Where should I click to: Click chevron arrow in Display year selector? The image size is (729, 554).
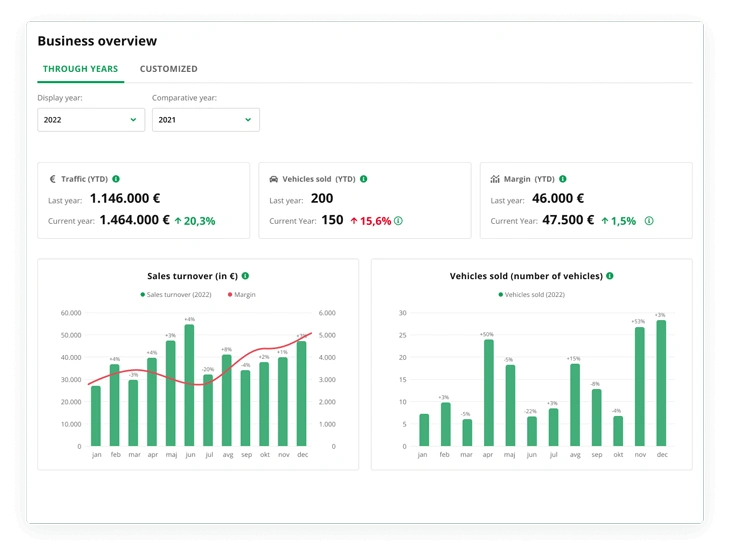(133, 120)
